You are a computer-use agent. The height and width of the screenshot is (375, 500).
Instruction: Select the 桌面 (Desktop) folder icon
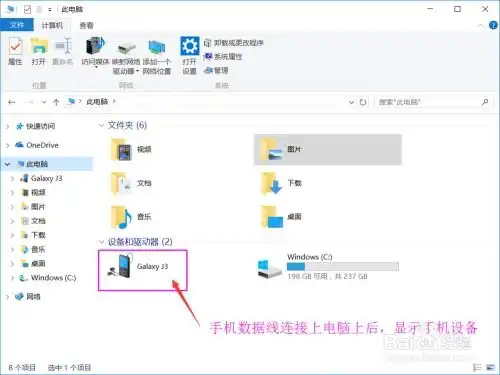[x=271, y=217]
